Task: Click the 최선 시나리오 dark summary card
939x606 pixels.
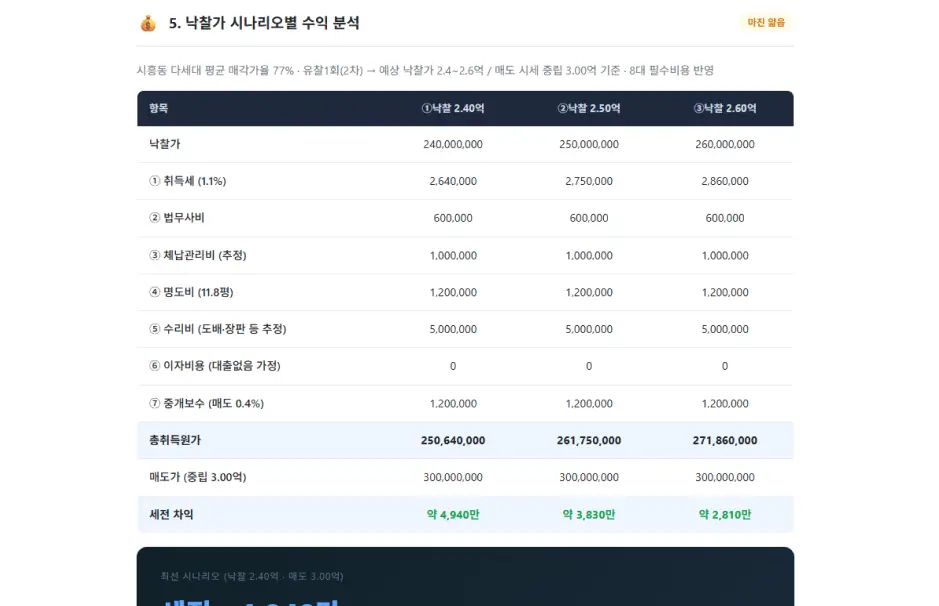Action: click(x=465, y=576)
